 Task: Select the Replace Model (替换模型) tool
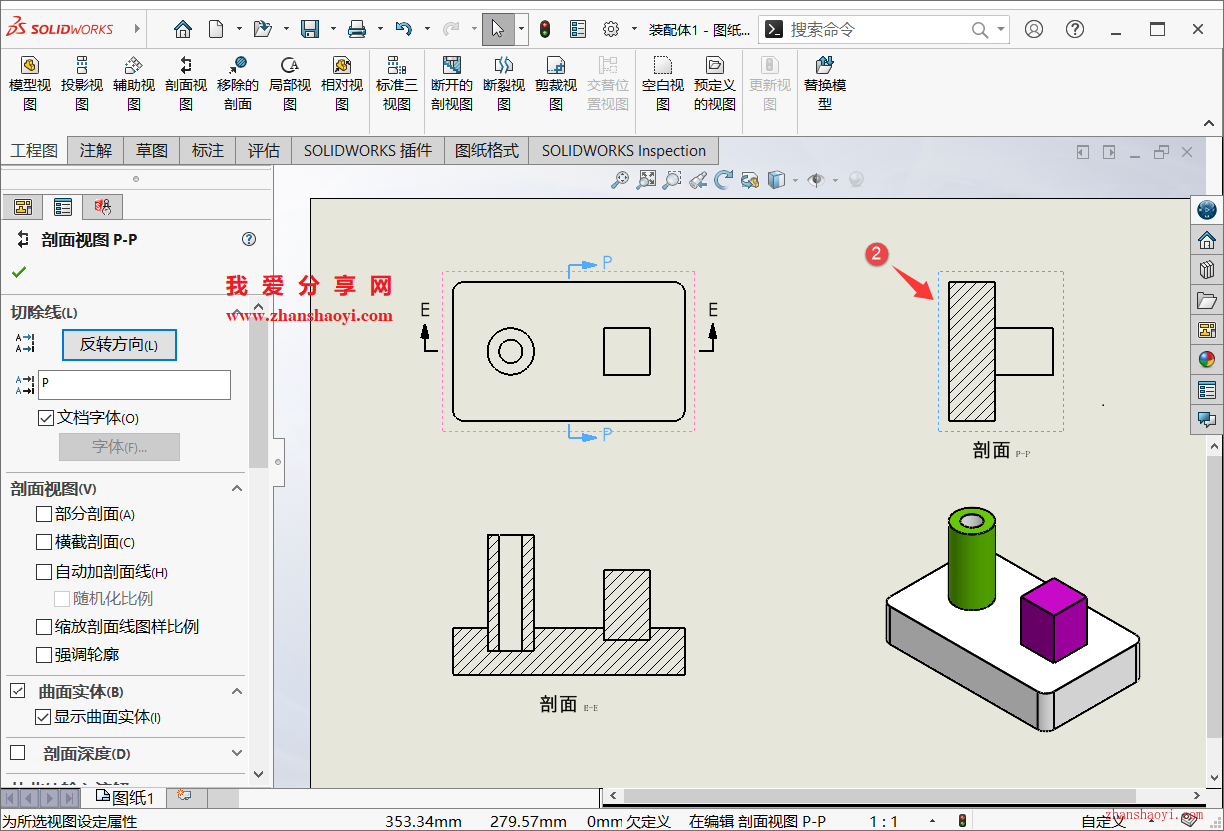pos(825,84)
